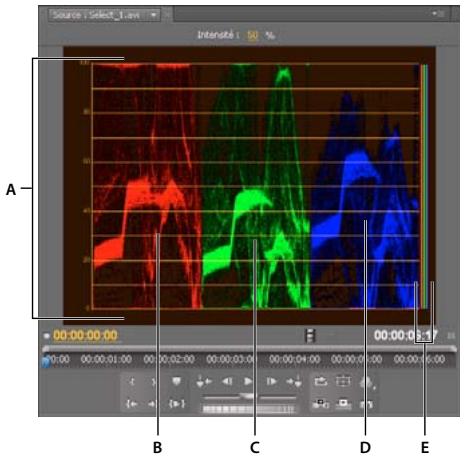Image resolution: width=464 pixels, height=457 pixels.
Task: Click the duration timecode display
Action: (x=406, y=335)
